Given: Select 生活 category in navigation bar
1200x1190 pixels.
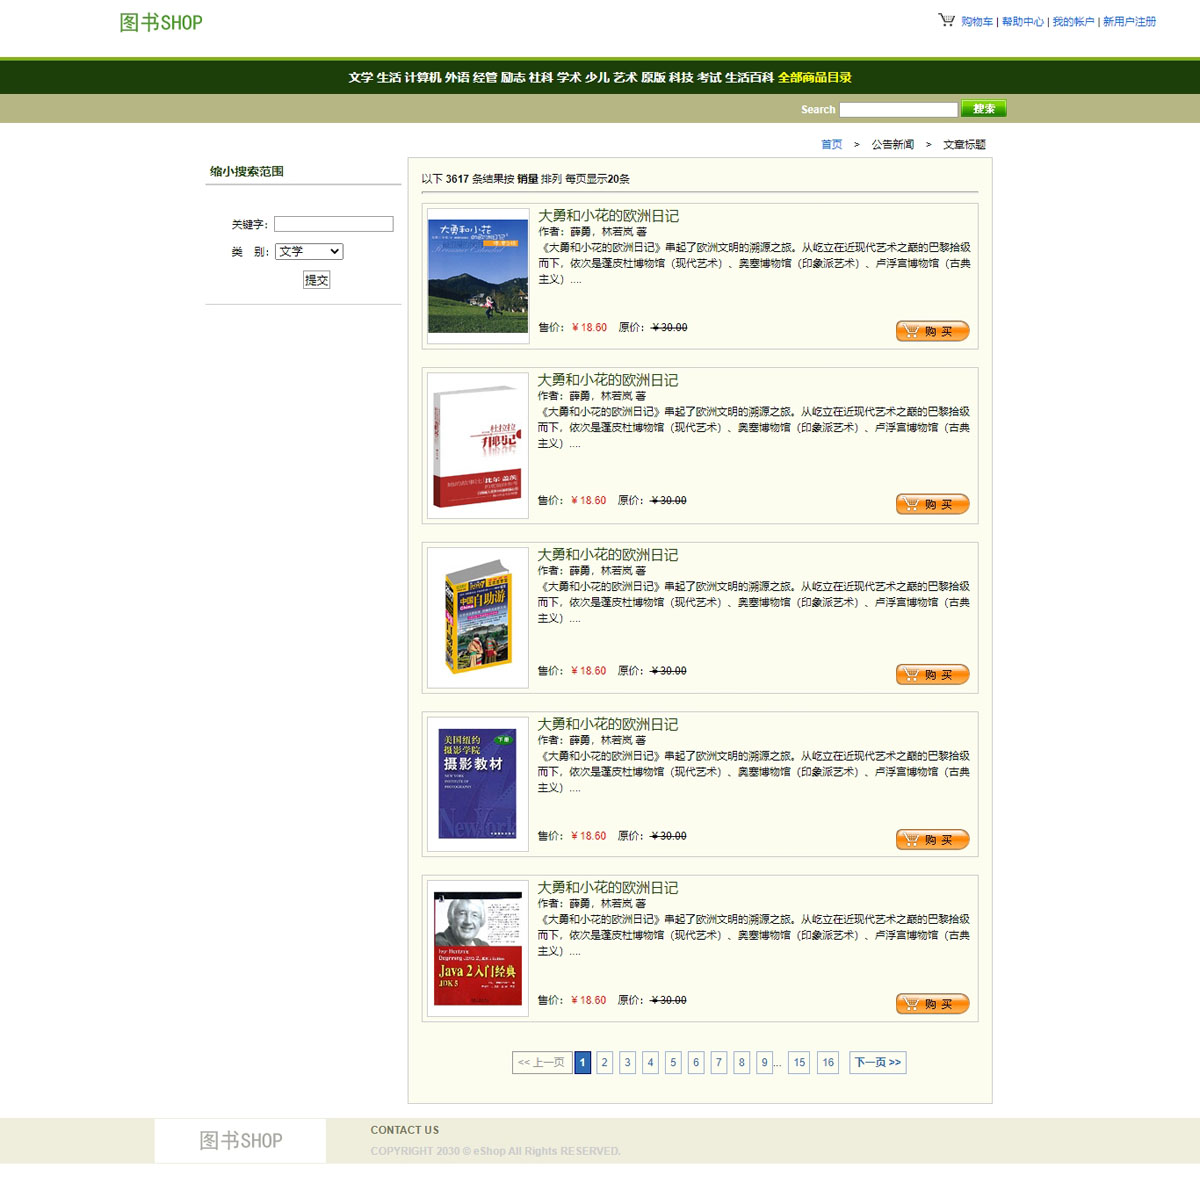Looking at the screenshot, I should coord(389,78).
